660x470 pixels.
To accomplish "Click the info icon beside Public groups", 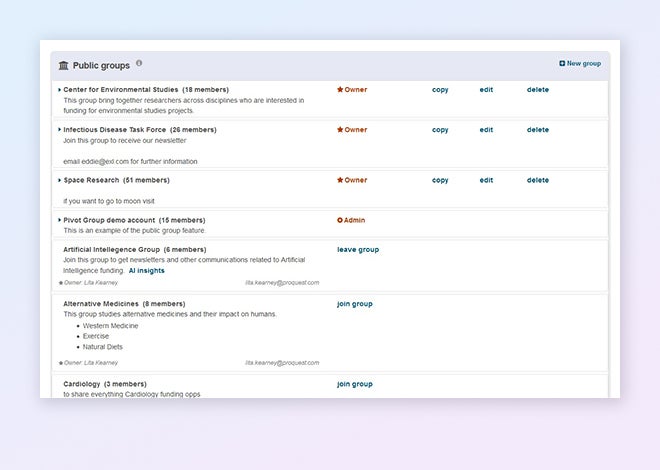I will pyautogui.click(x=139, y=63).
